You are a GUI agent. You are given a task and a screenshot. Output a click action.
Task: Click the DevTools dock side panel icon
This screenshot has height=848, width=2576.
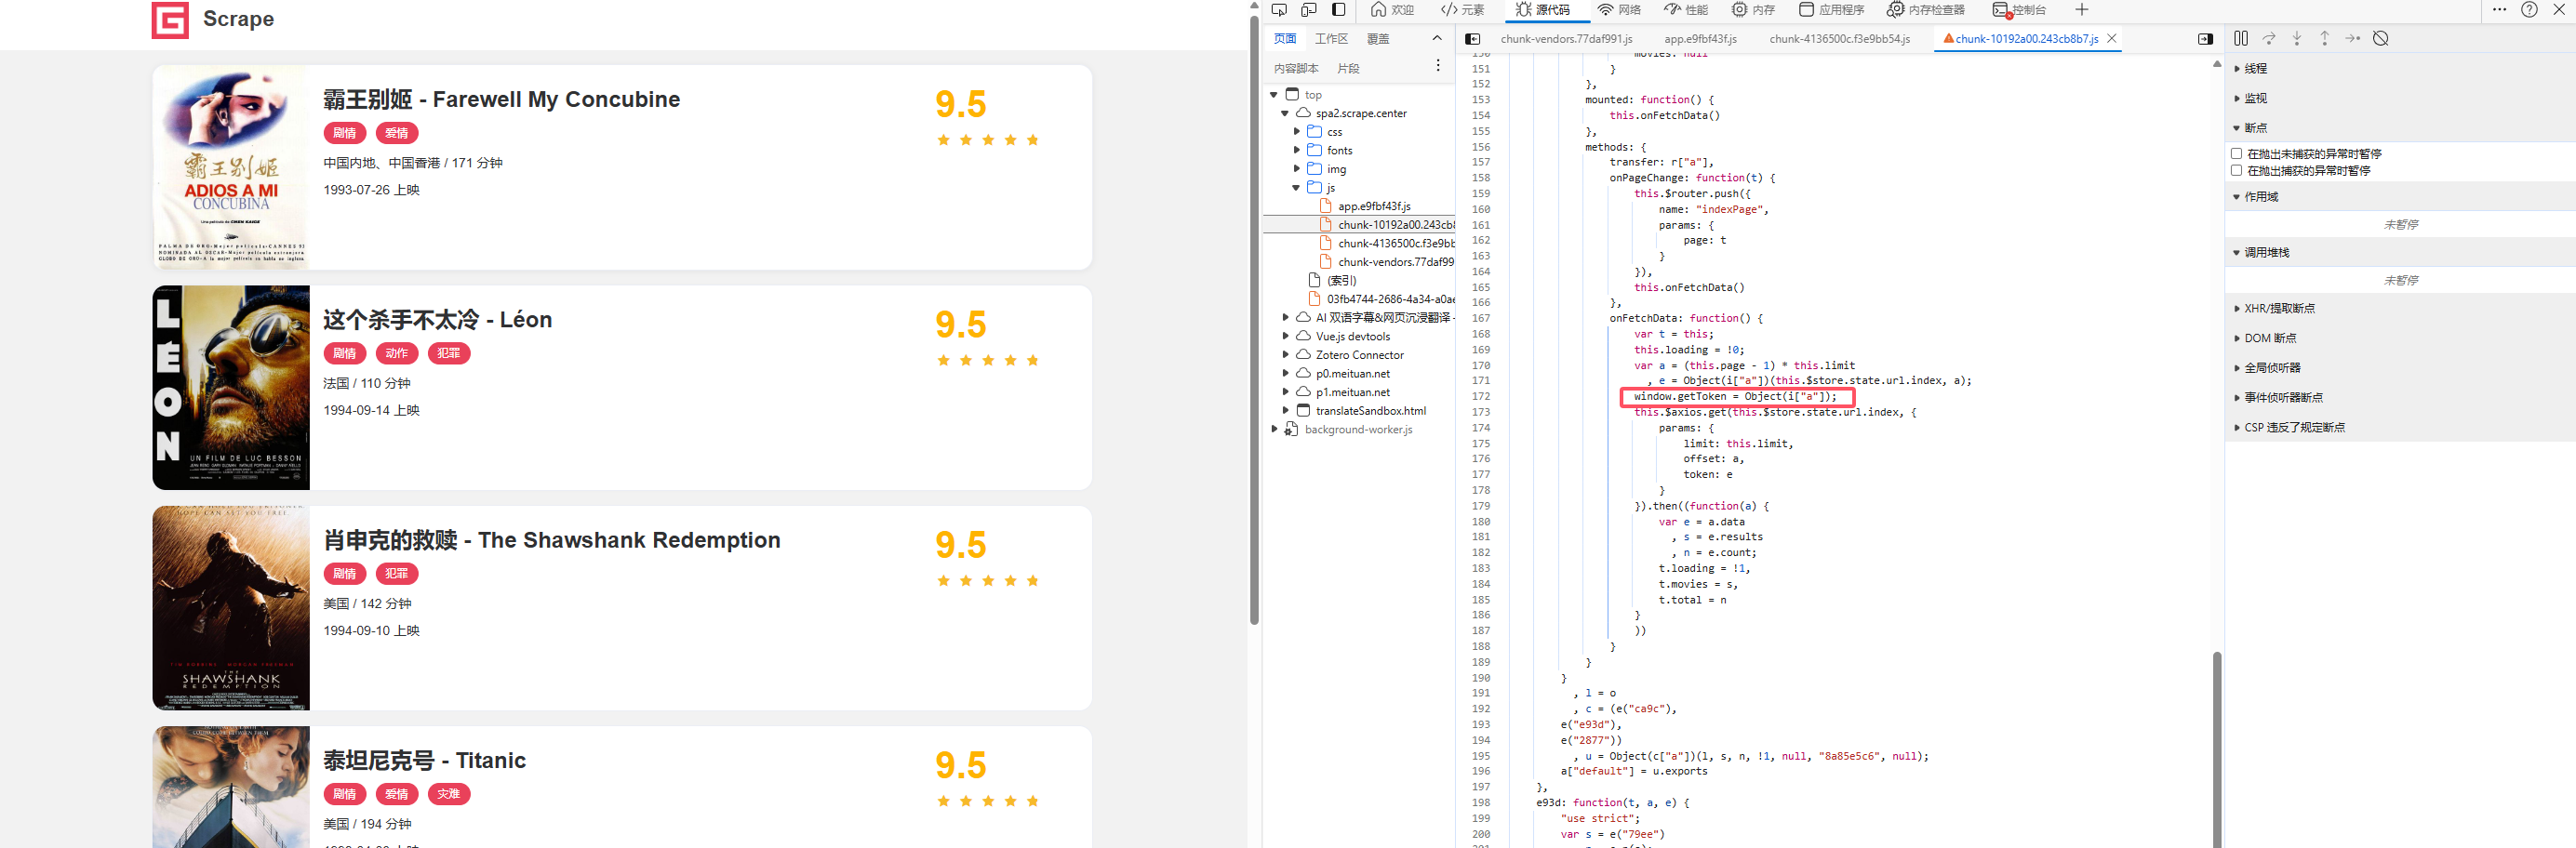[x=1339, y=10]
